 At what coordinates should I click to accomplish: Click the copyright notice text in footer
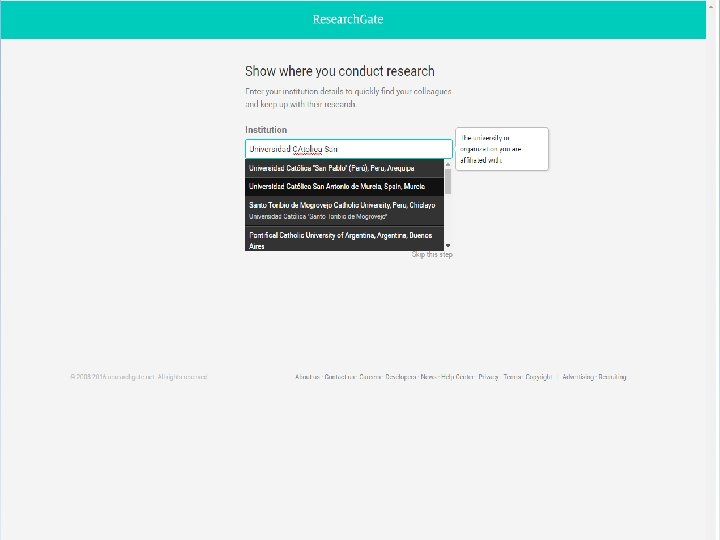139,377
